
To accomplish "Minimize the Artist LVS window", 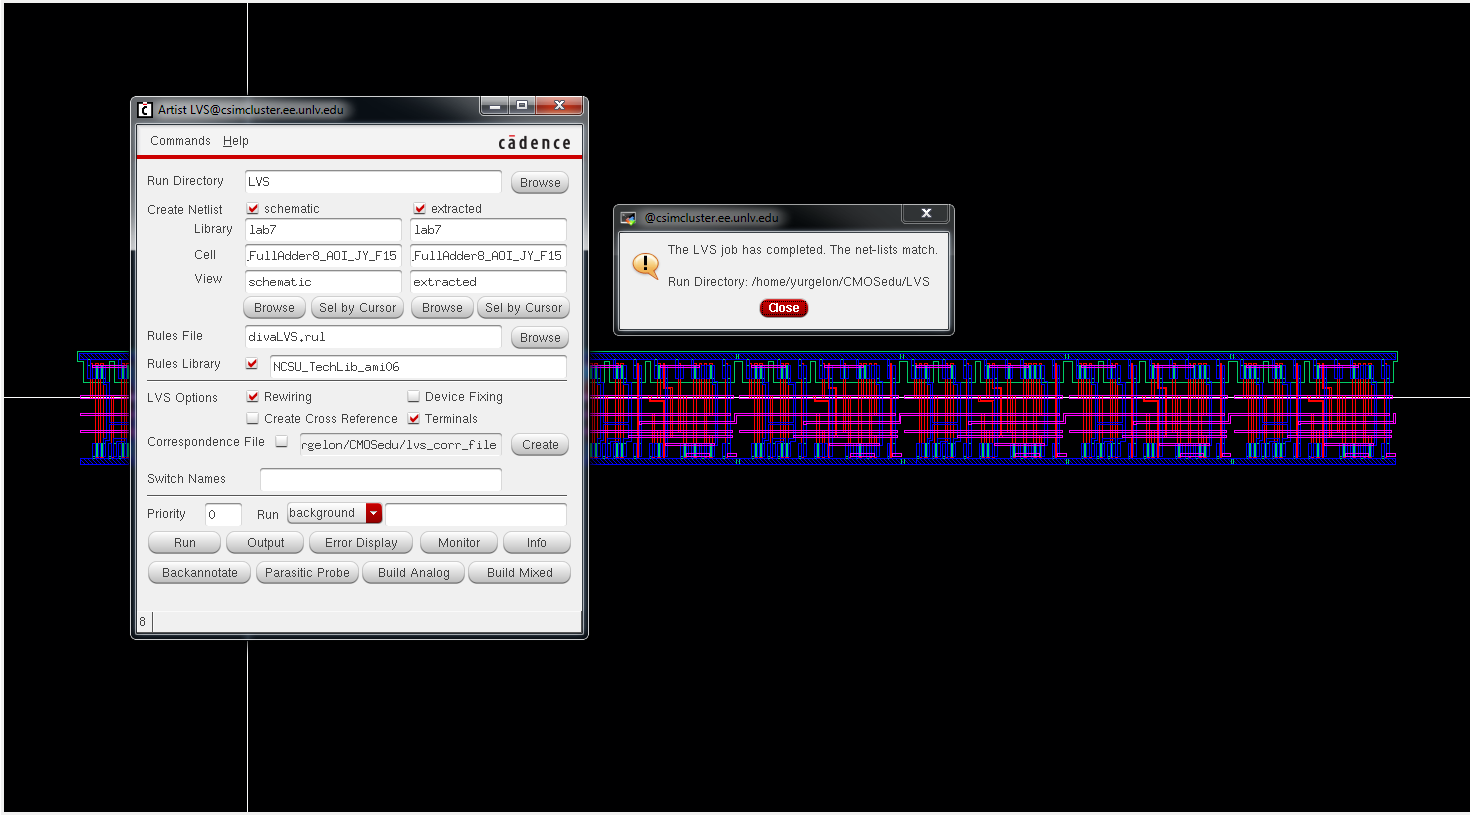I will tap(494, 105).
